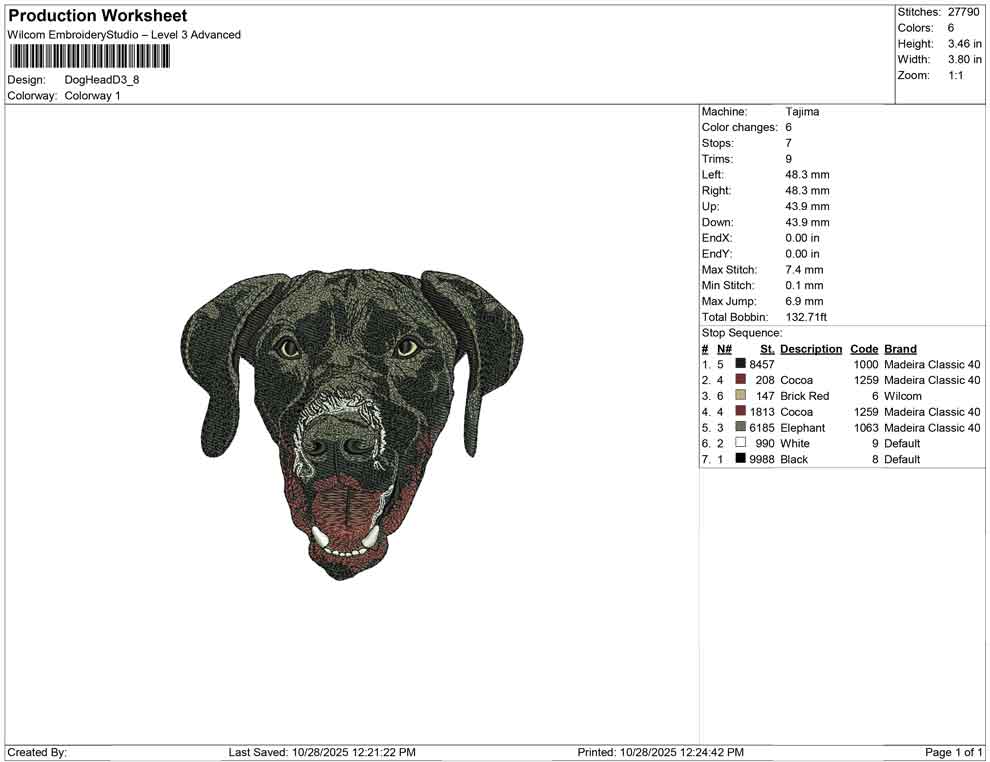Select the Elephant 6185 color chip
The width and height of the screenshot is (990, 762).
coord(740,427)
